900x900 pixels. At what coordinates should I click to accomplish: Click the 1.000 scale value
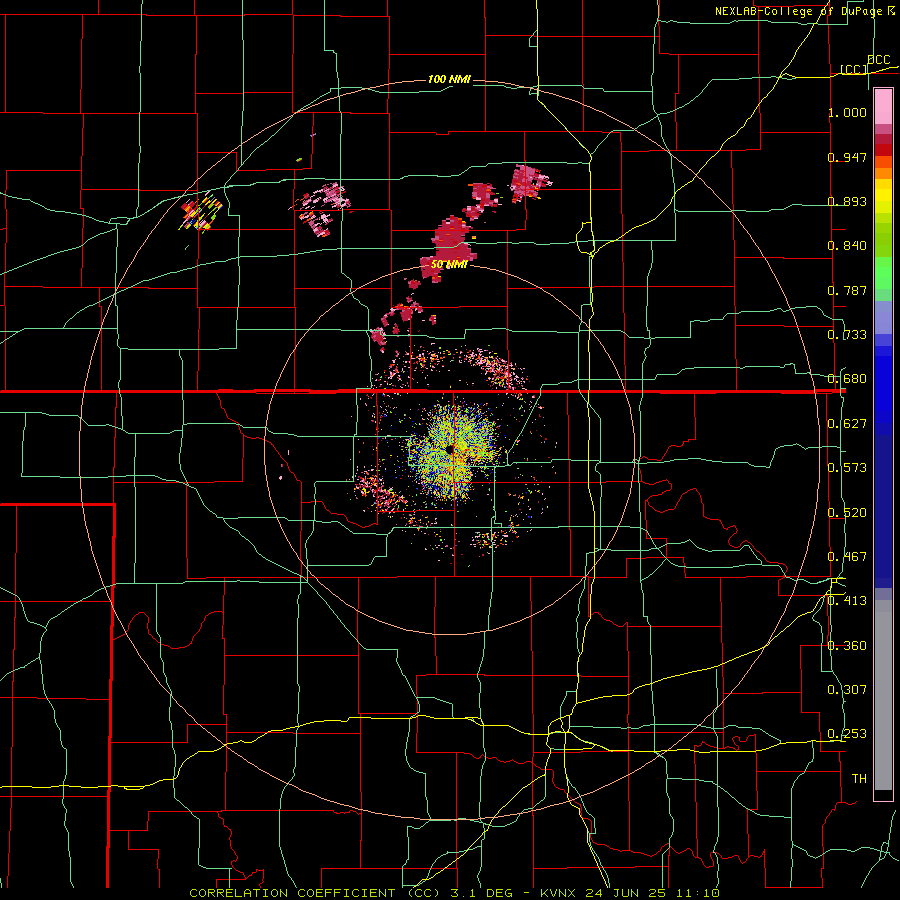(x=847, y=112)
